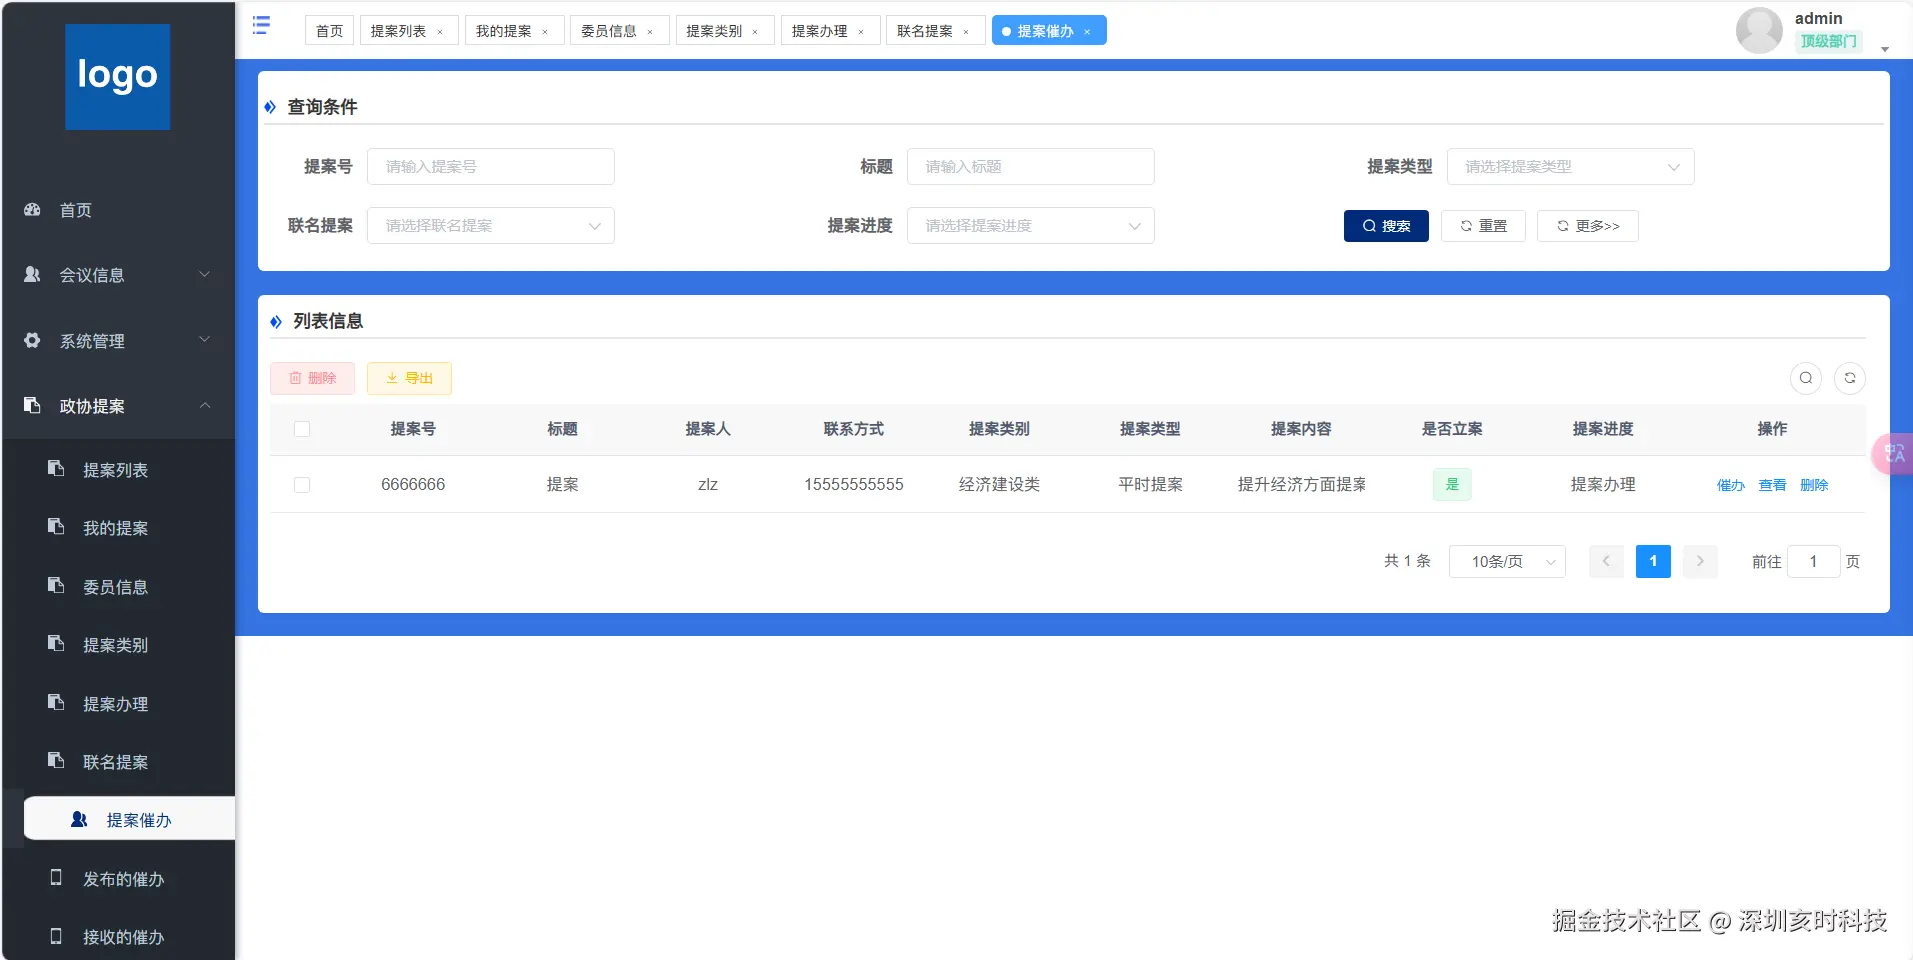Screen dimensions: 1913x960
Task: Close the 委员信息 tab
Action: tap(650, 32)
